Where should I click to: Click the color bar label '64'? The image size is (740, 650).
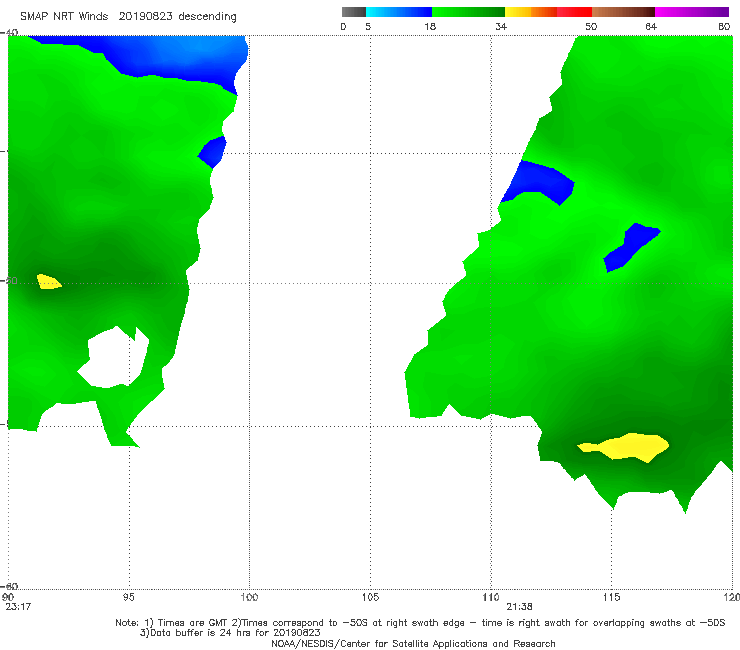point(651,26)
